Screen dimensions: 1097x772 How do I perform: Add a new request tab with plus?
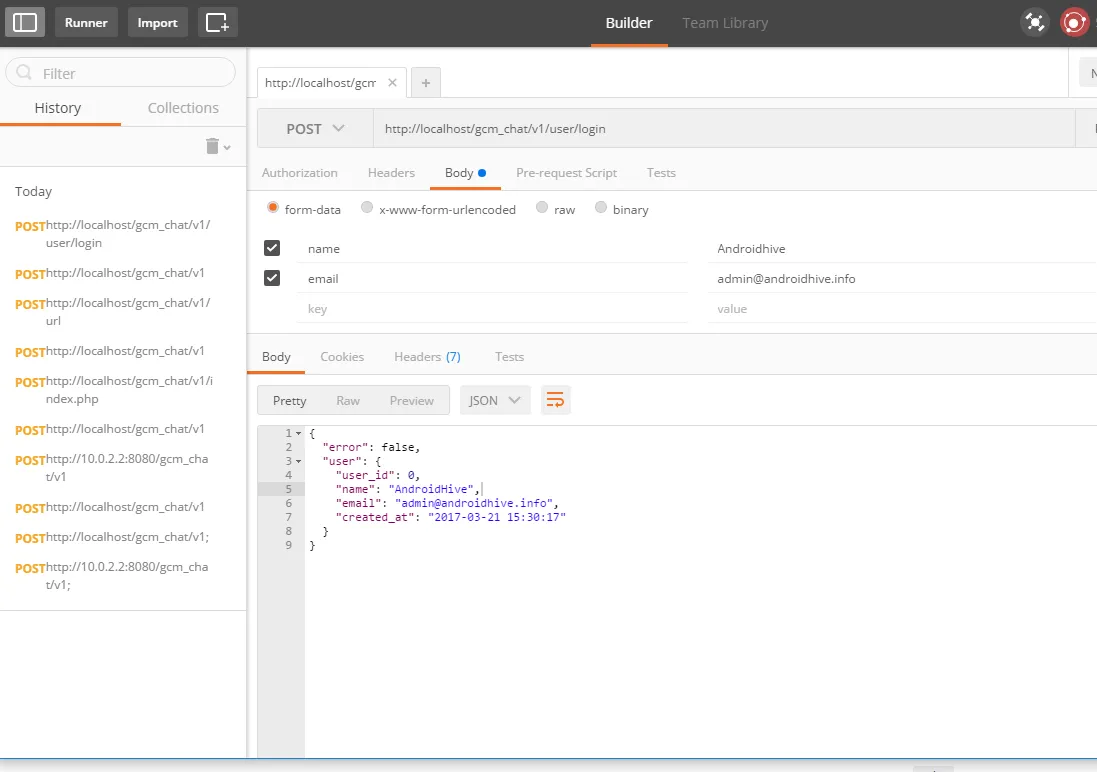point(425,83)
